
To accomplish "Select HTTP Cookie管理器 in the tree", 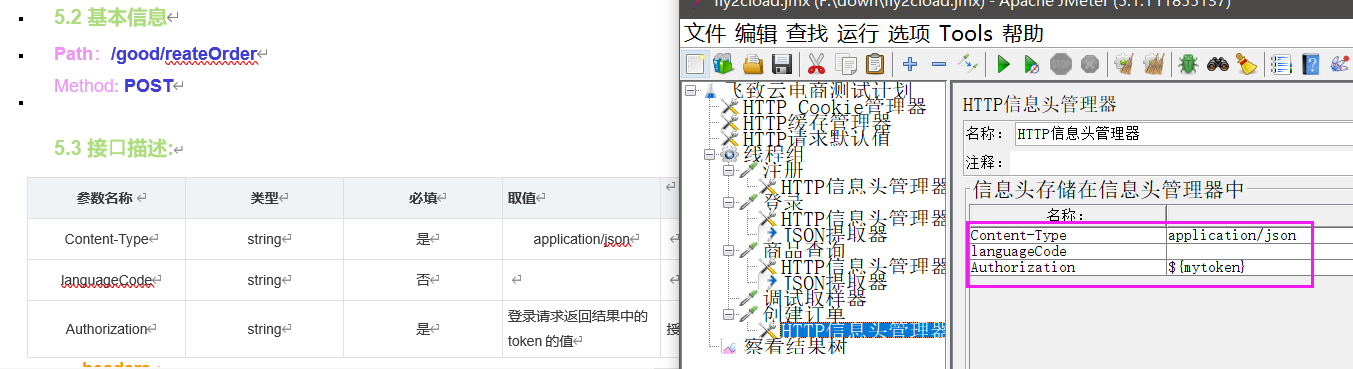I will 834,107.
